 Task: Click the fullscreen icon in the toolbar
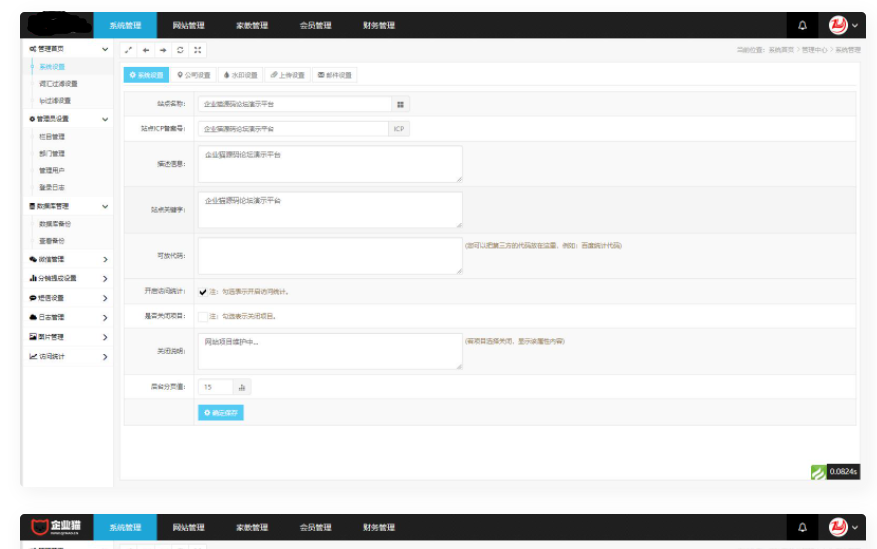(197, 49)
